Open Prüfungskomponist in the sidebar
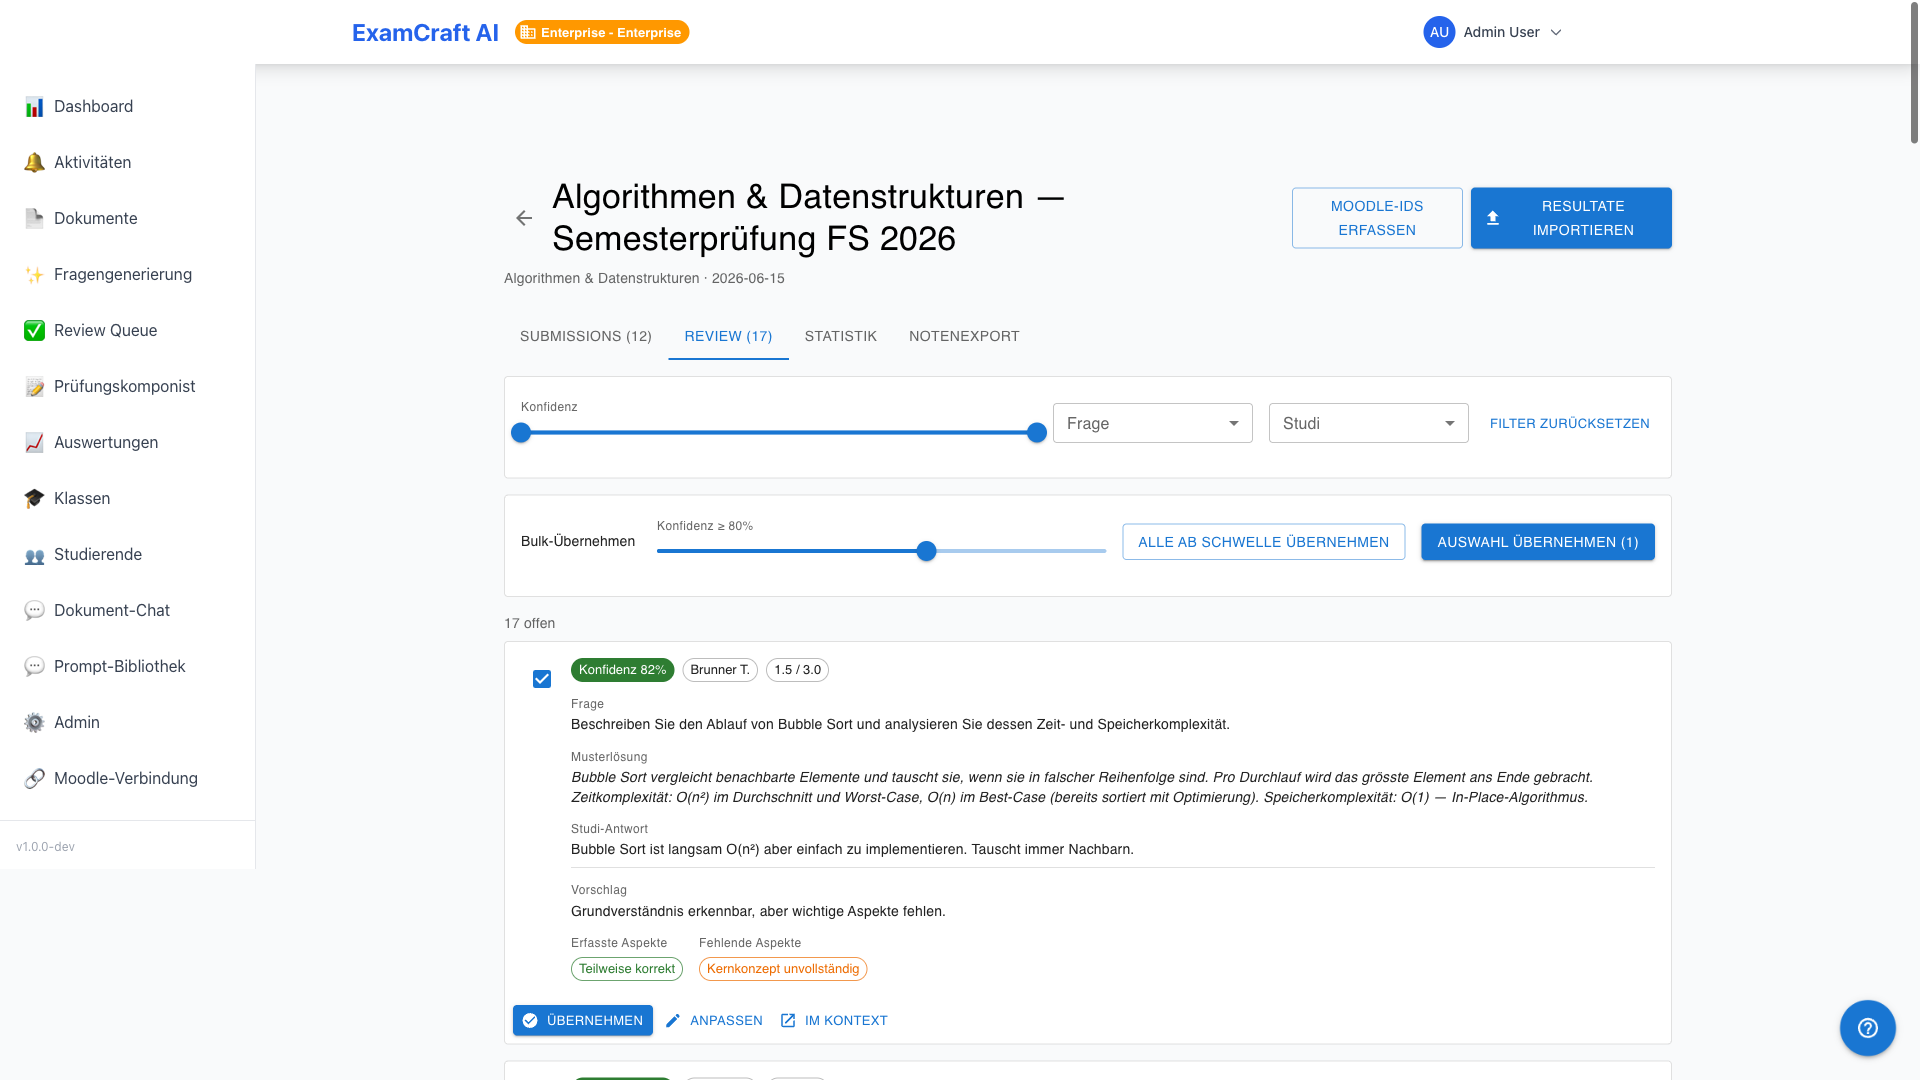Image resolution: width=1920 pixels, height=1080 pixels. 127,387
